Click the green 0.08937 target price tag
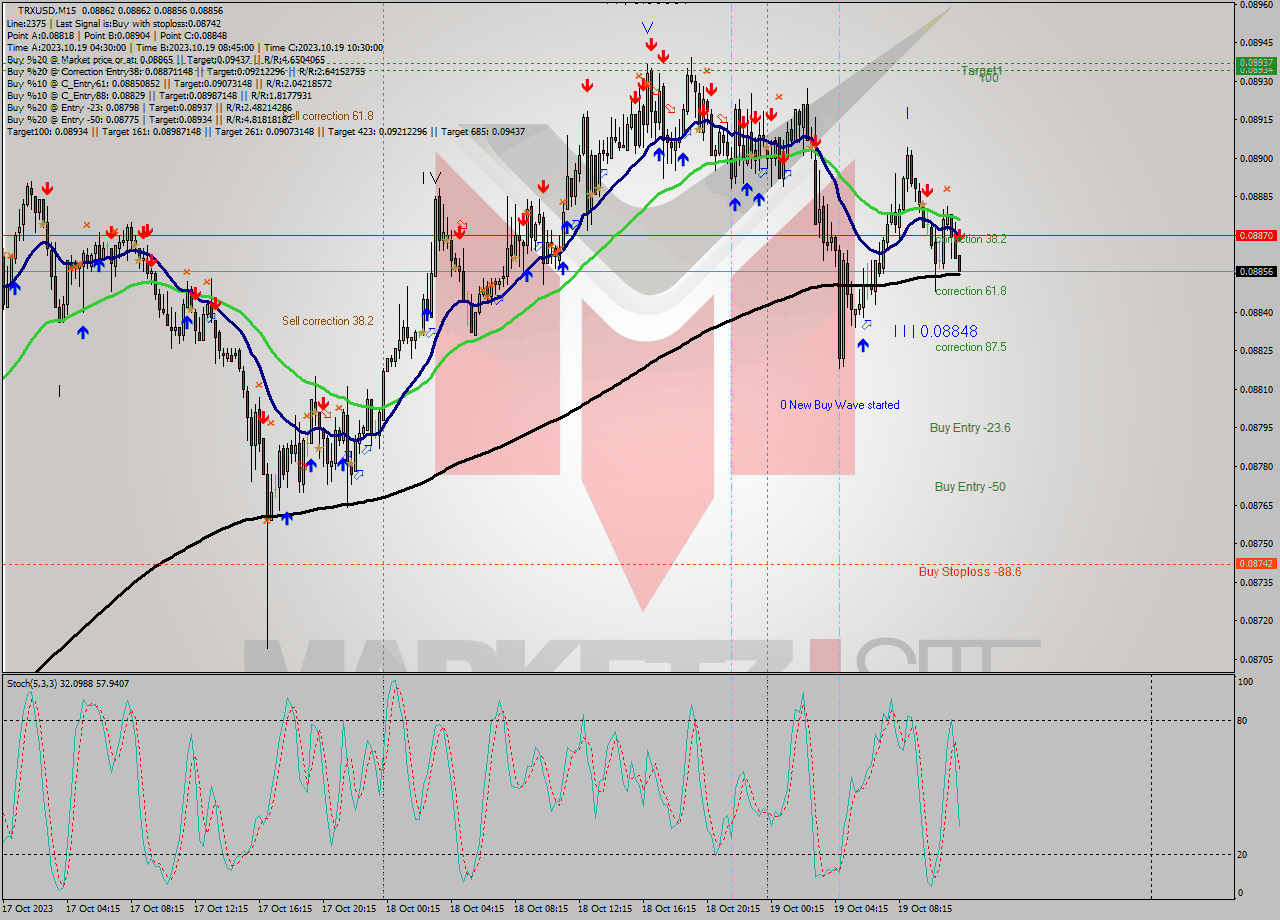The image size is (1280, 920). pyautogui.click(x=1256, y=63)
